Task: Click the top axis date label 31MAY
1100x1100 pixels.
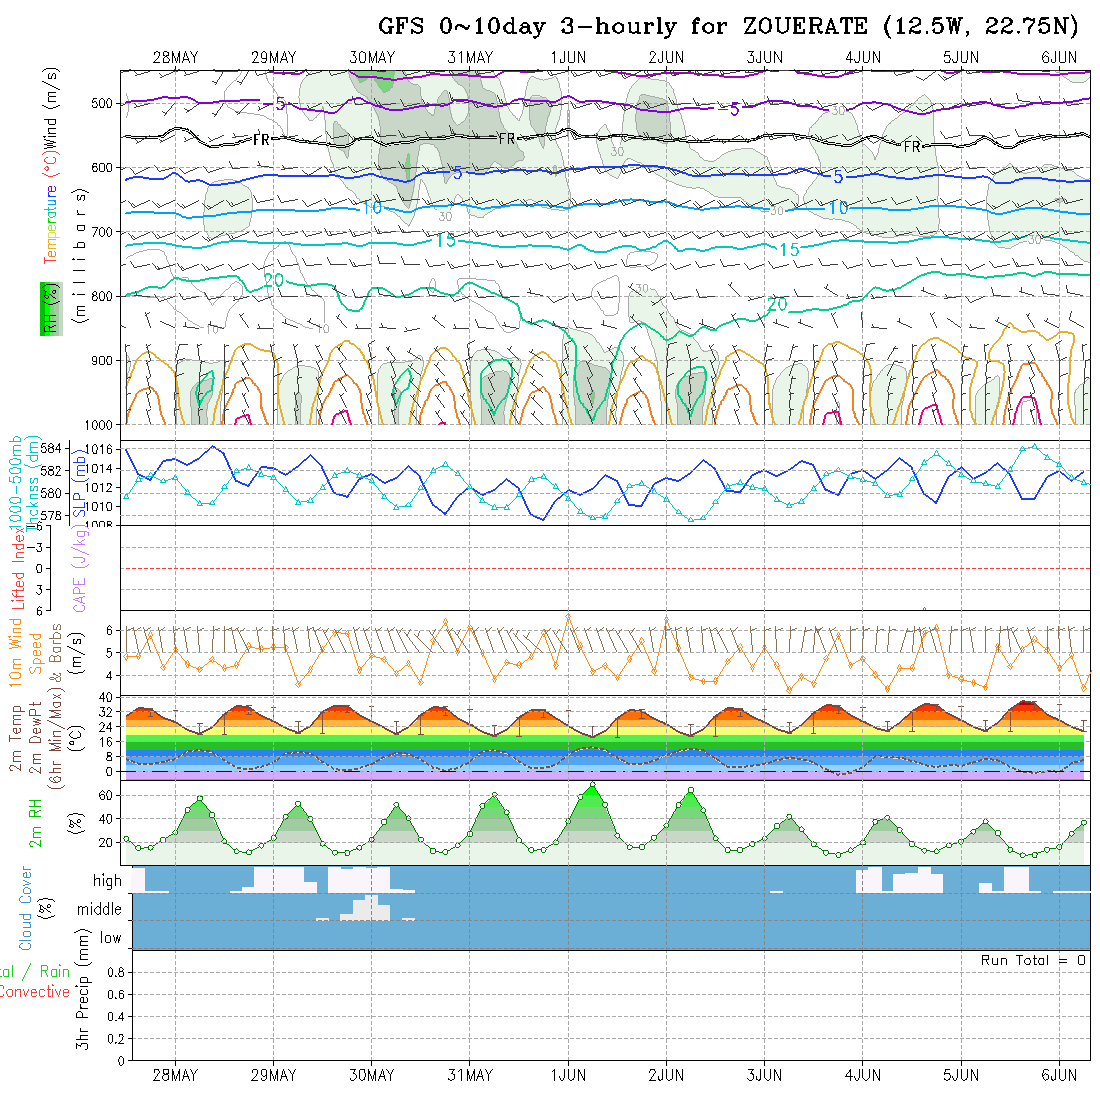Action: 470,58
